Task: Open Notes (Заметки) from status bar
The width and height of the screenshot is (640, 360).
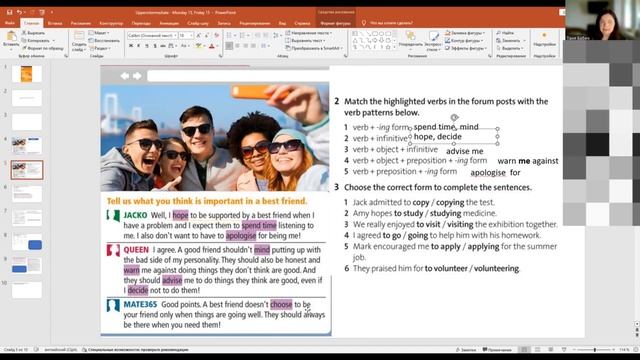Action: tap(466, 350)
